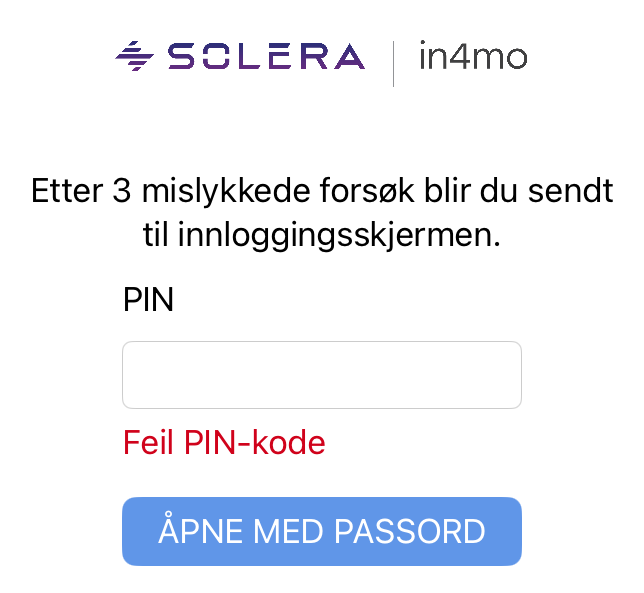Click the word Etter in the warning
This screenshot has height=593, width=644.
click(67, 191)
